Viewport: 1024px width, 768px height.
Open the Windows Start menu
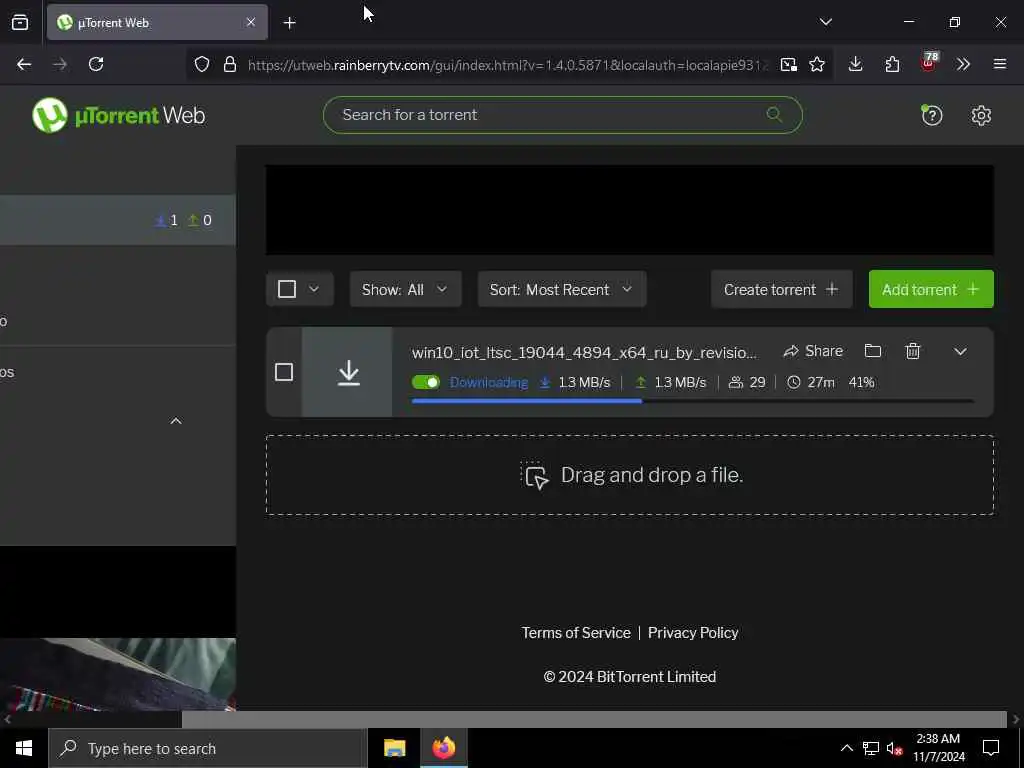coord(24,748)
